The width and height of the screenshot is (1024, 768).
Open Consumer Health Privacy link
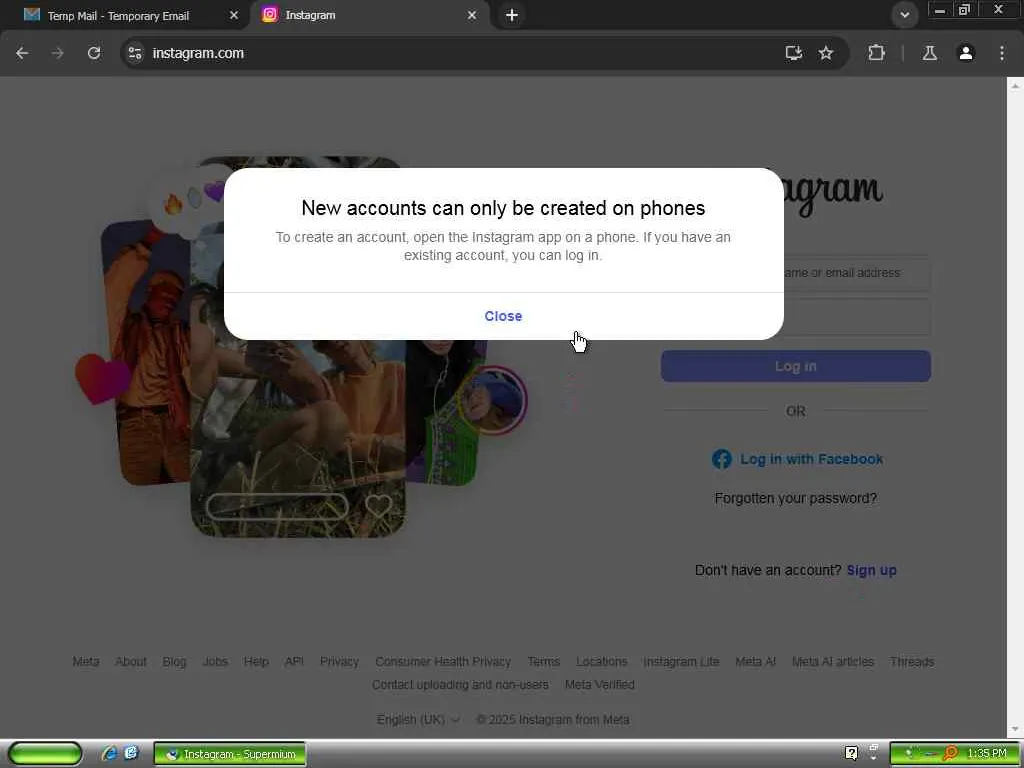pyautogui.click(x=443, y=662)
